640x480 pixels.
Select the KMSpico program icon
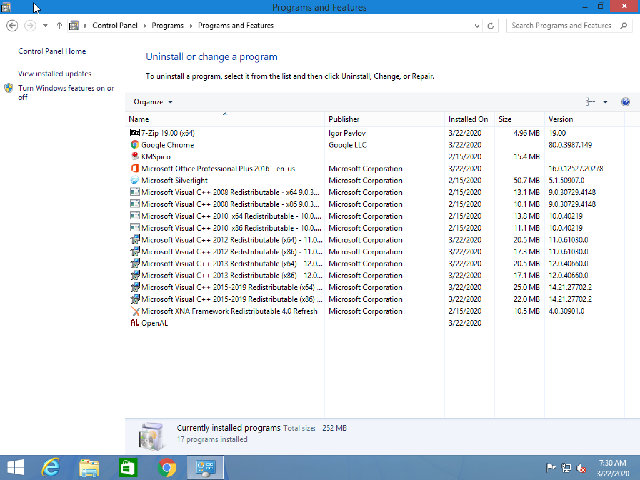tap(135, 157)
